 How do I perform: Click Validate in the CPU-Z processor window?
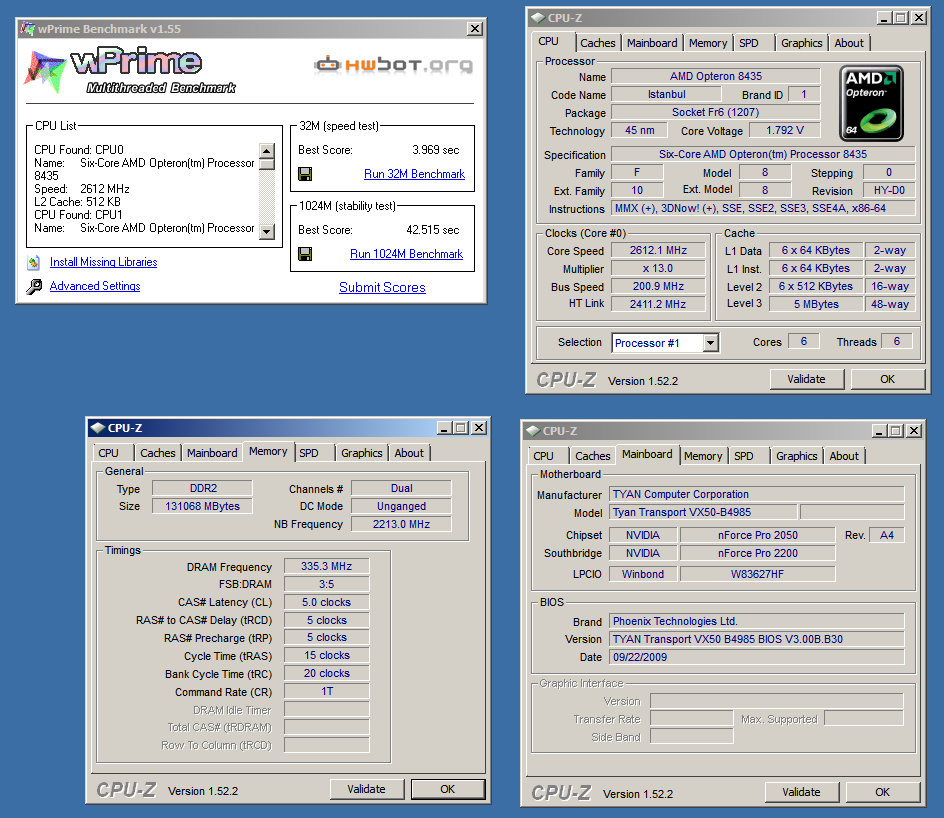point(807,379)
